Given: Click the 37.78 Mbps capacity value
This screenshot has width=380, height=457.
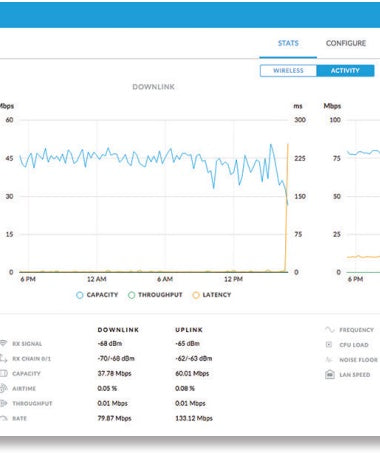Looking at the screenshot, I should coord(114,373).
